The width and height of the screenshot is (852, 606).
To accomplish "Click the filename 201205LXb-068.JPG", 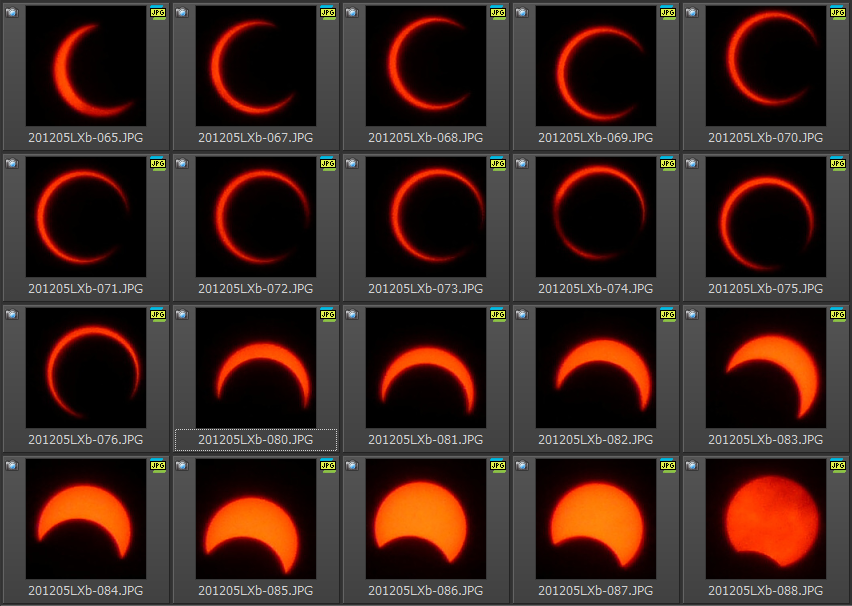I will point(426,138).
